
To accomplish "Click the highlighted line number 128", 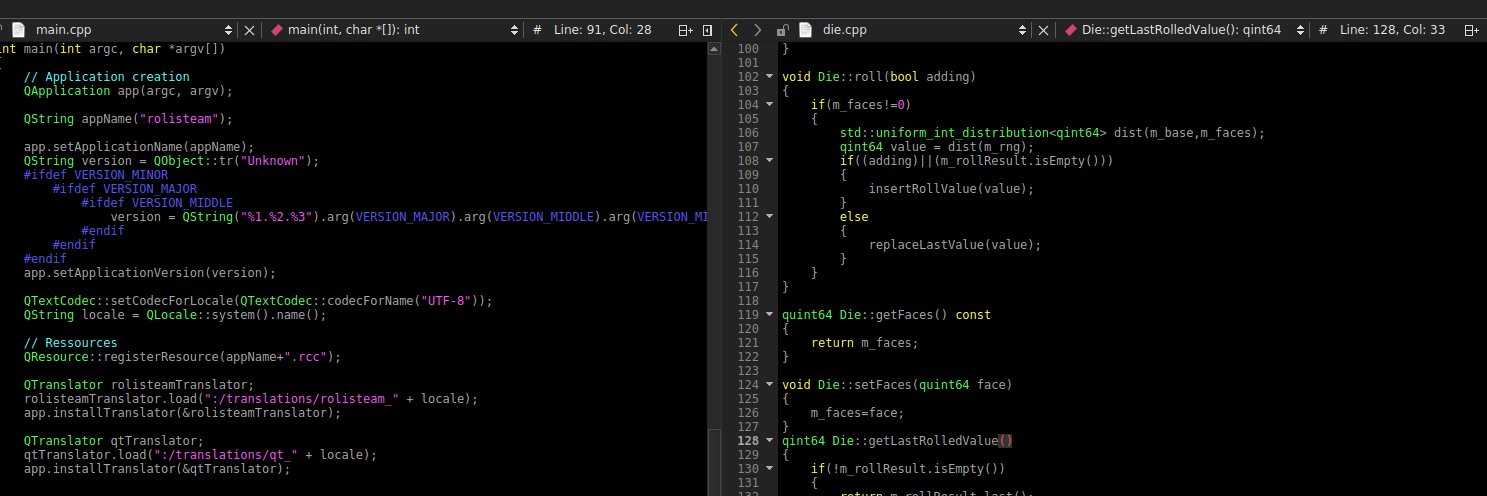I will [x=749, y=441].
